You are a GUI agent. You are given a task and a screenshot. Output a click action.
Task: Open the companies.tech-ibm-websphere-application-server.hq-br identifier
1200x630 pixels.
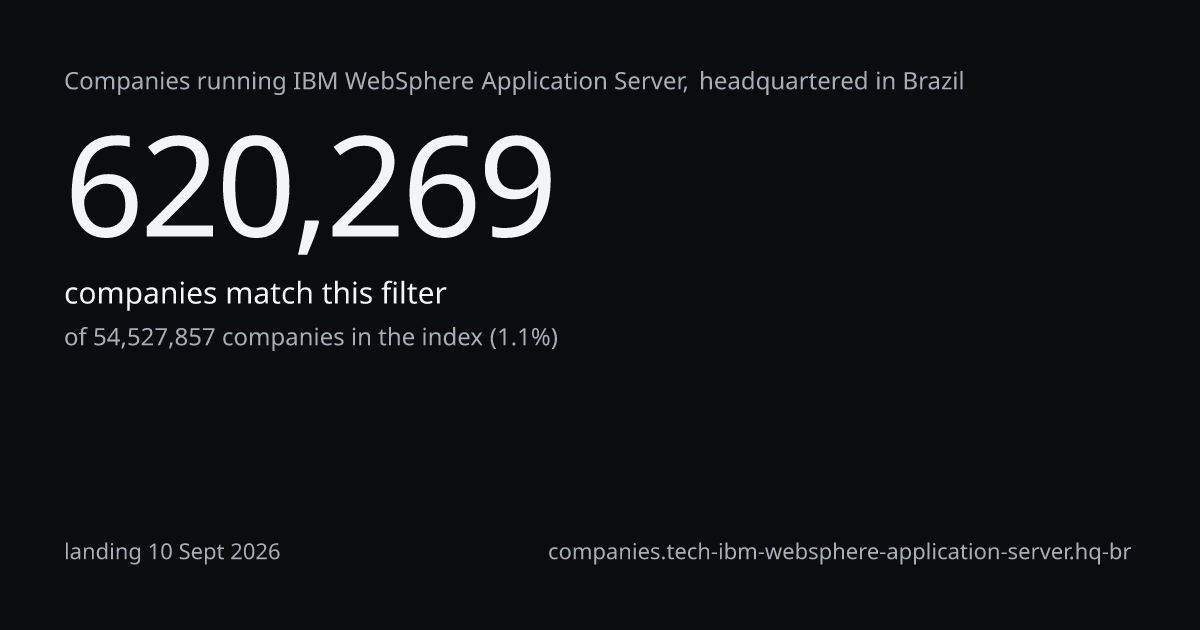pos(839,552)
